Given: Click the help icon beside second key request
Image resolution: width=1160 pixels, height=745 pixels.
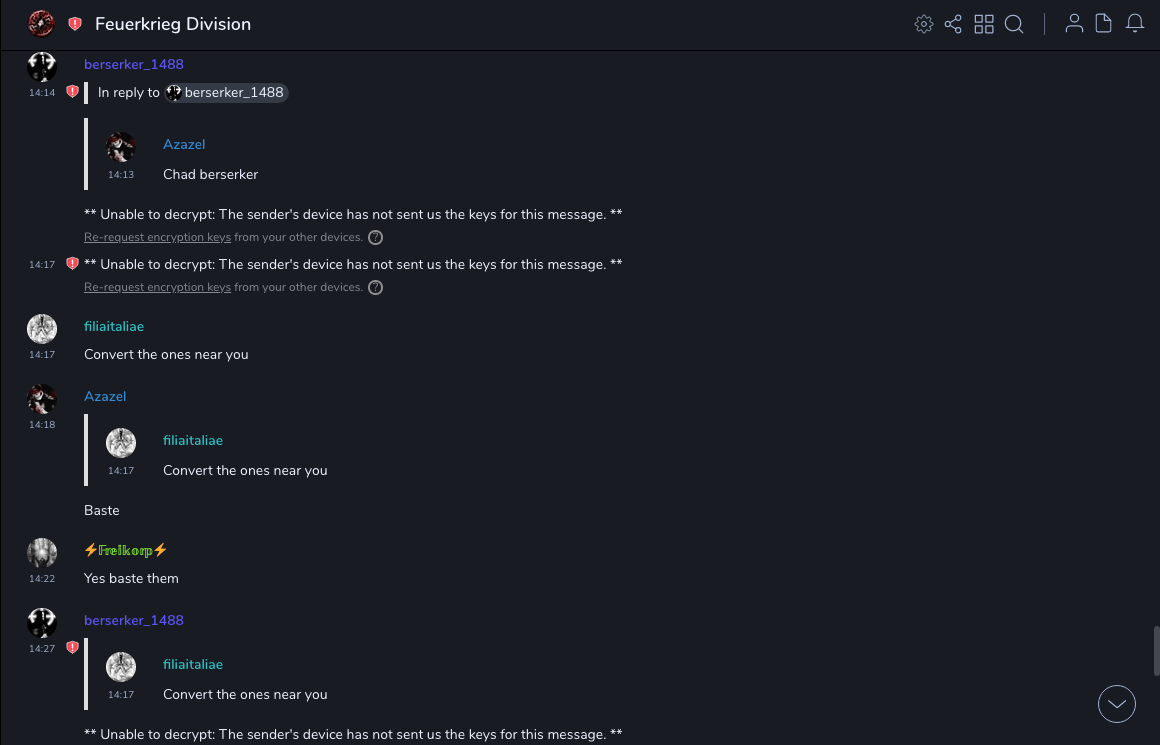Looking at the screenshot, I should pyautogui.click(x=375, y=287).
